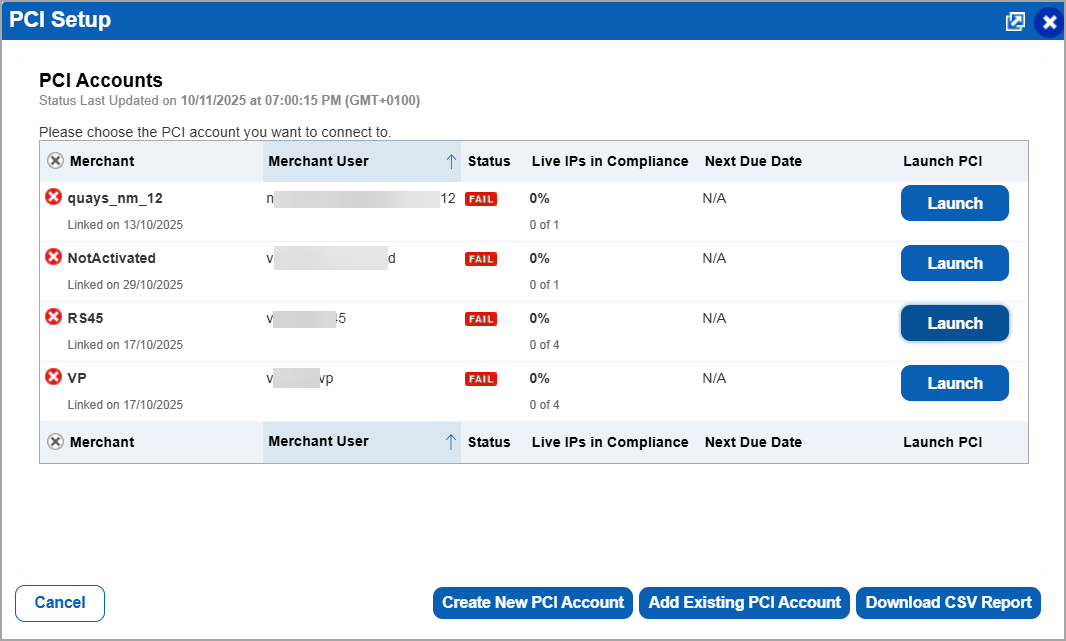This screenshot has height=641, width=1066.
Task: Select the FAIL status badge for NotActivated
Action: click(x=481, y=258)
